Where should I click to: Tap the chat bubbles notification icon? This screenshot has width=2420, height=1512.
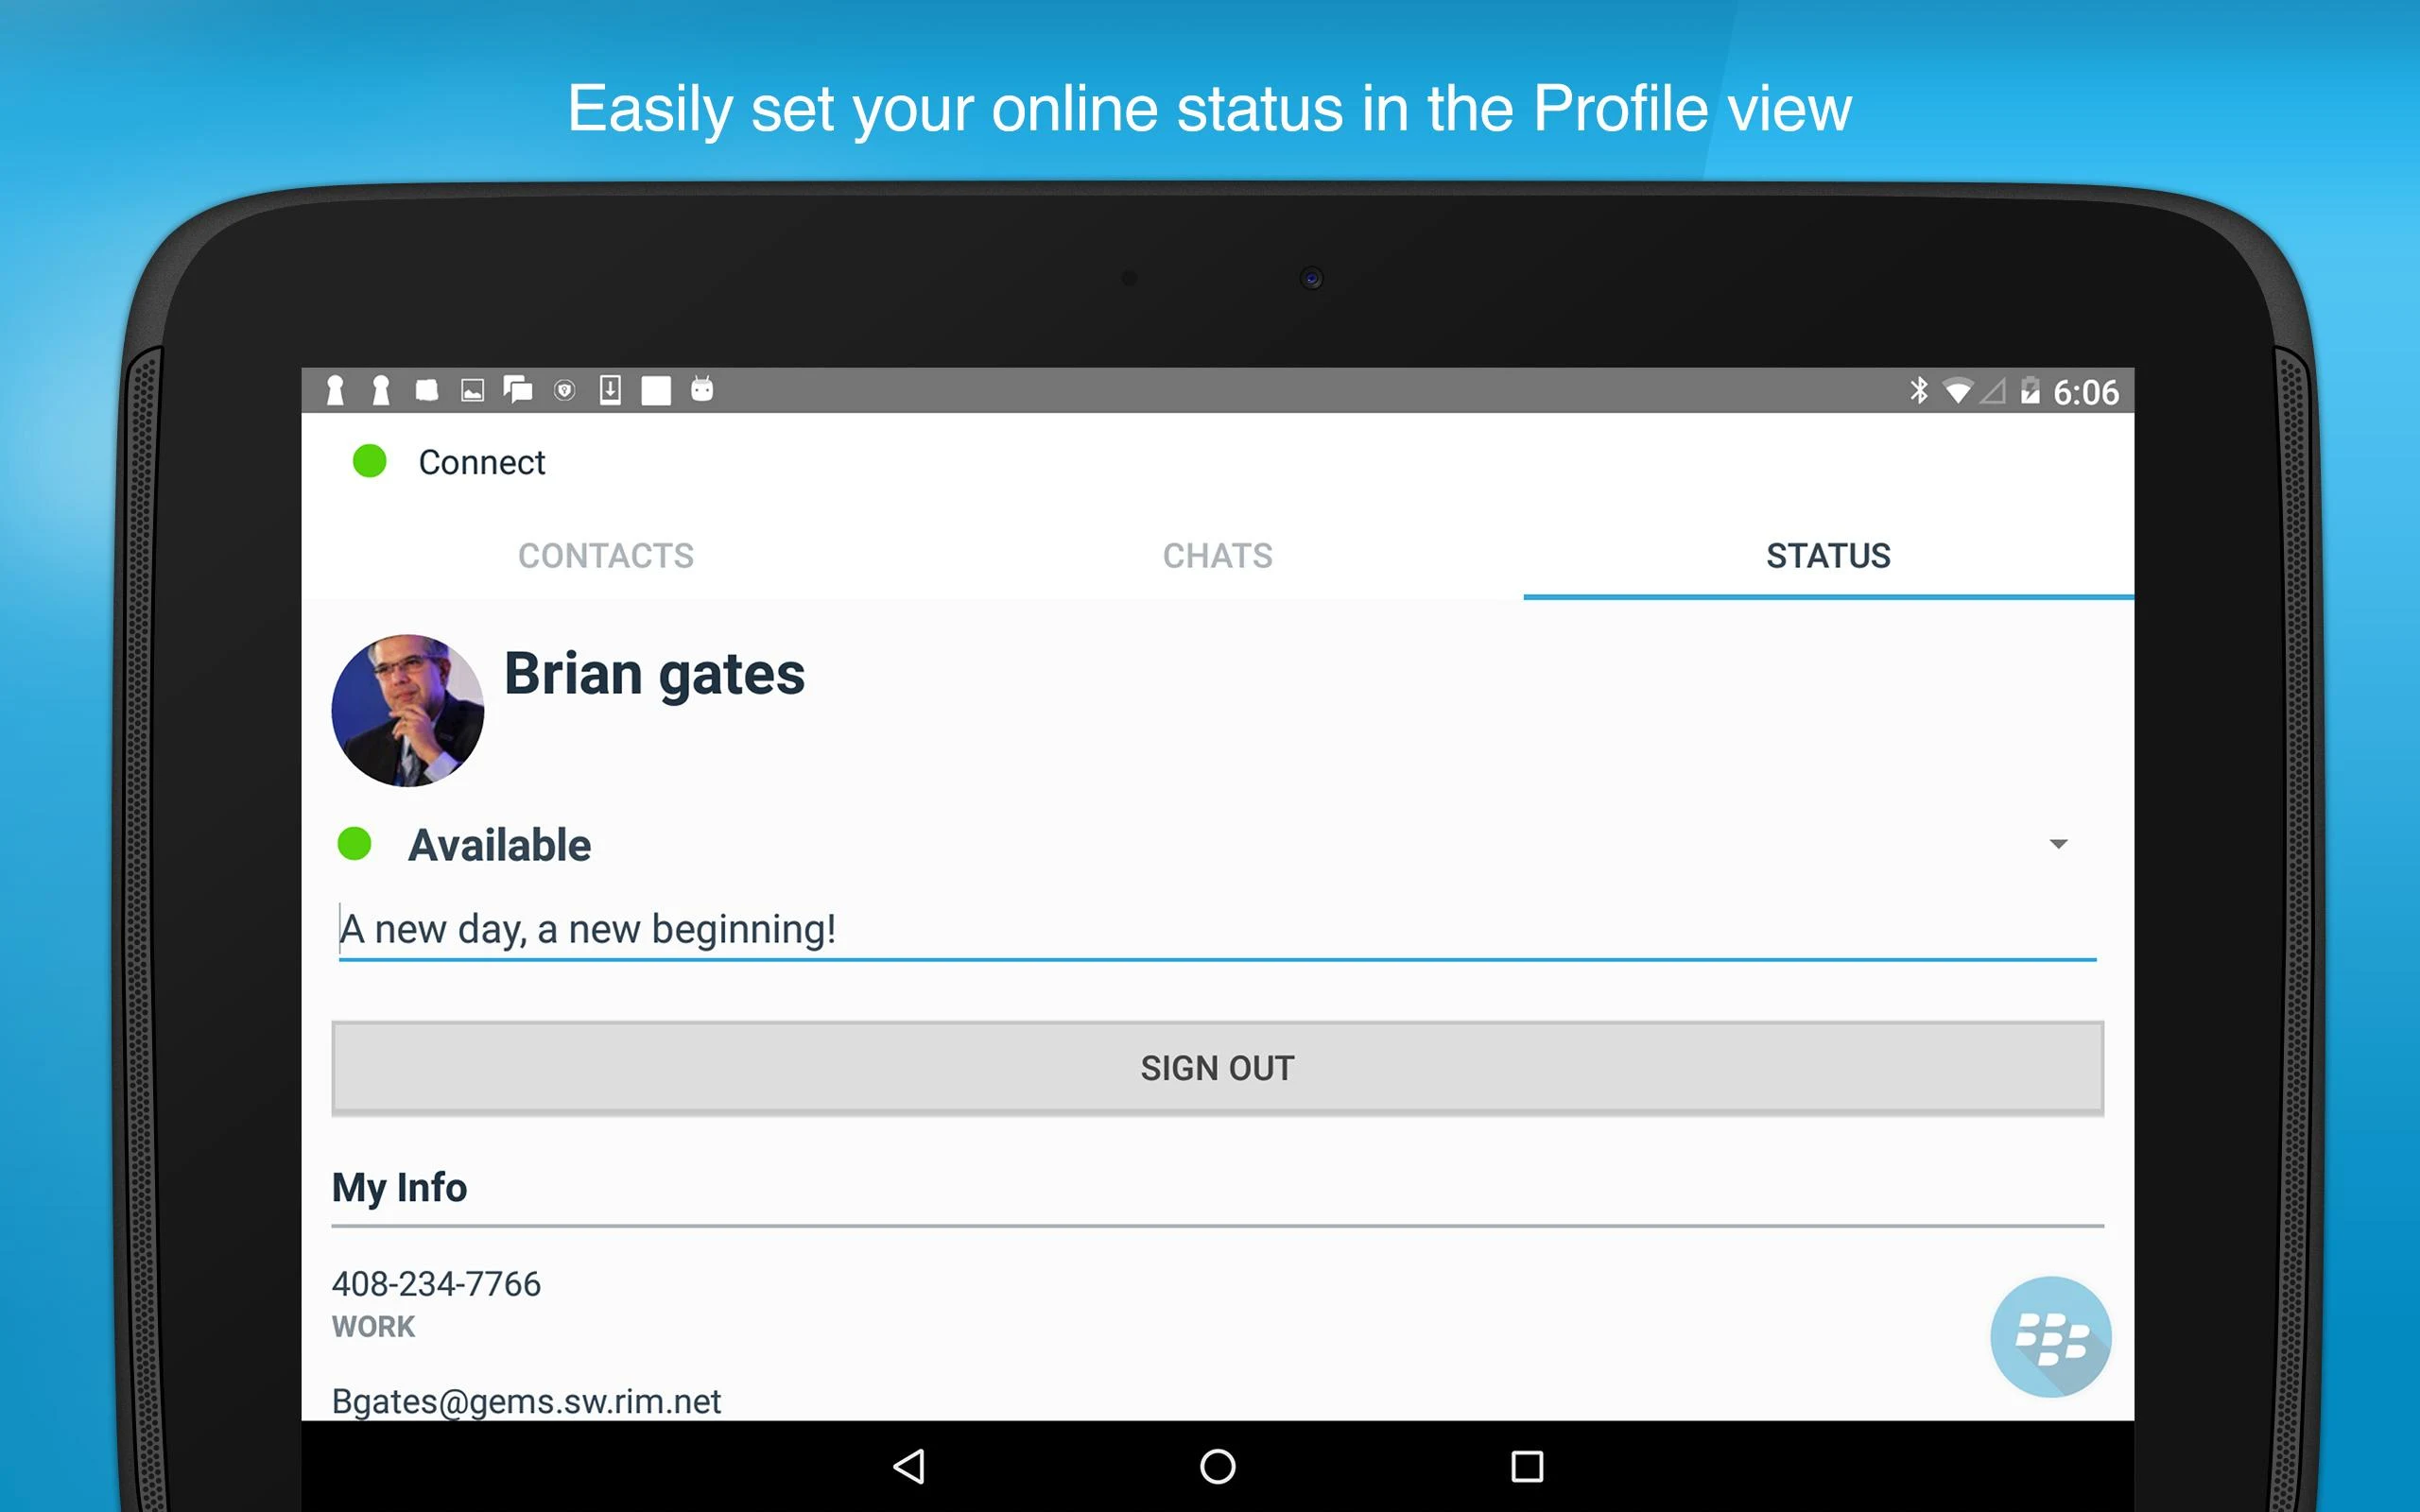click(x=518, y=390)
